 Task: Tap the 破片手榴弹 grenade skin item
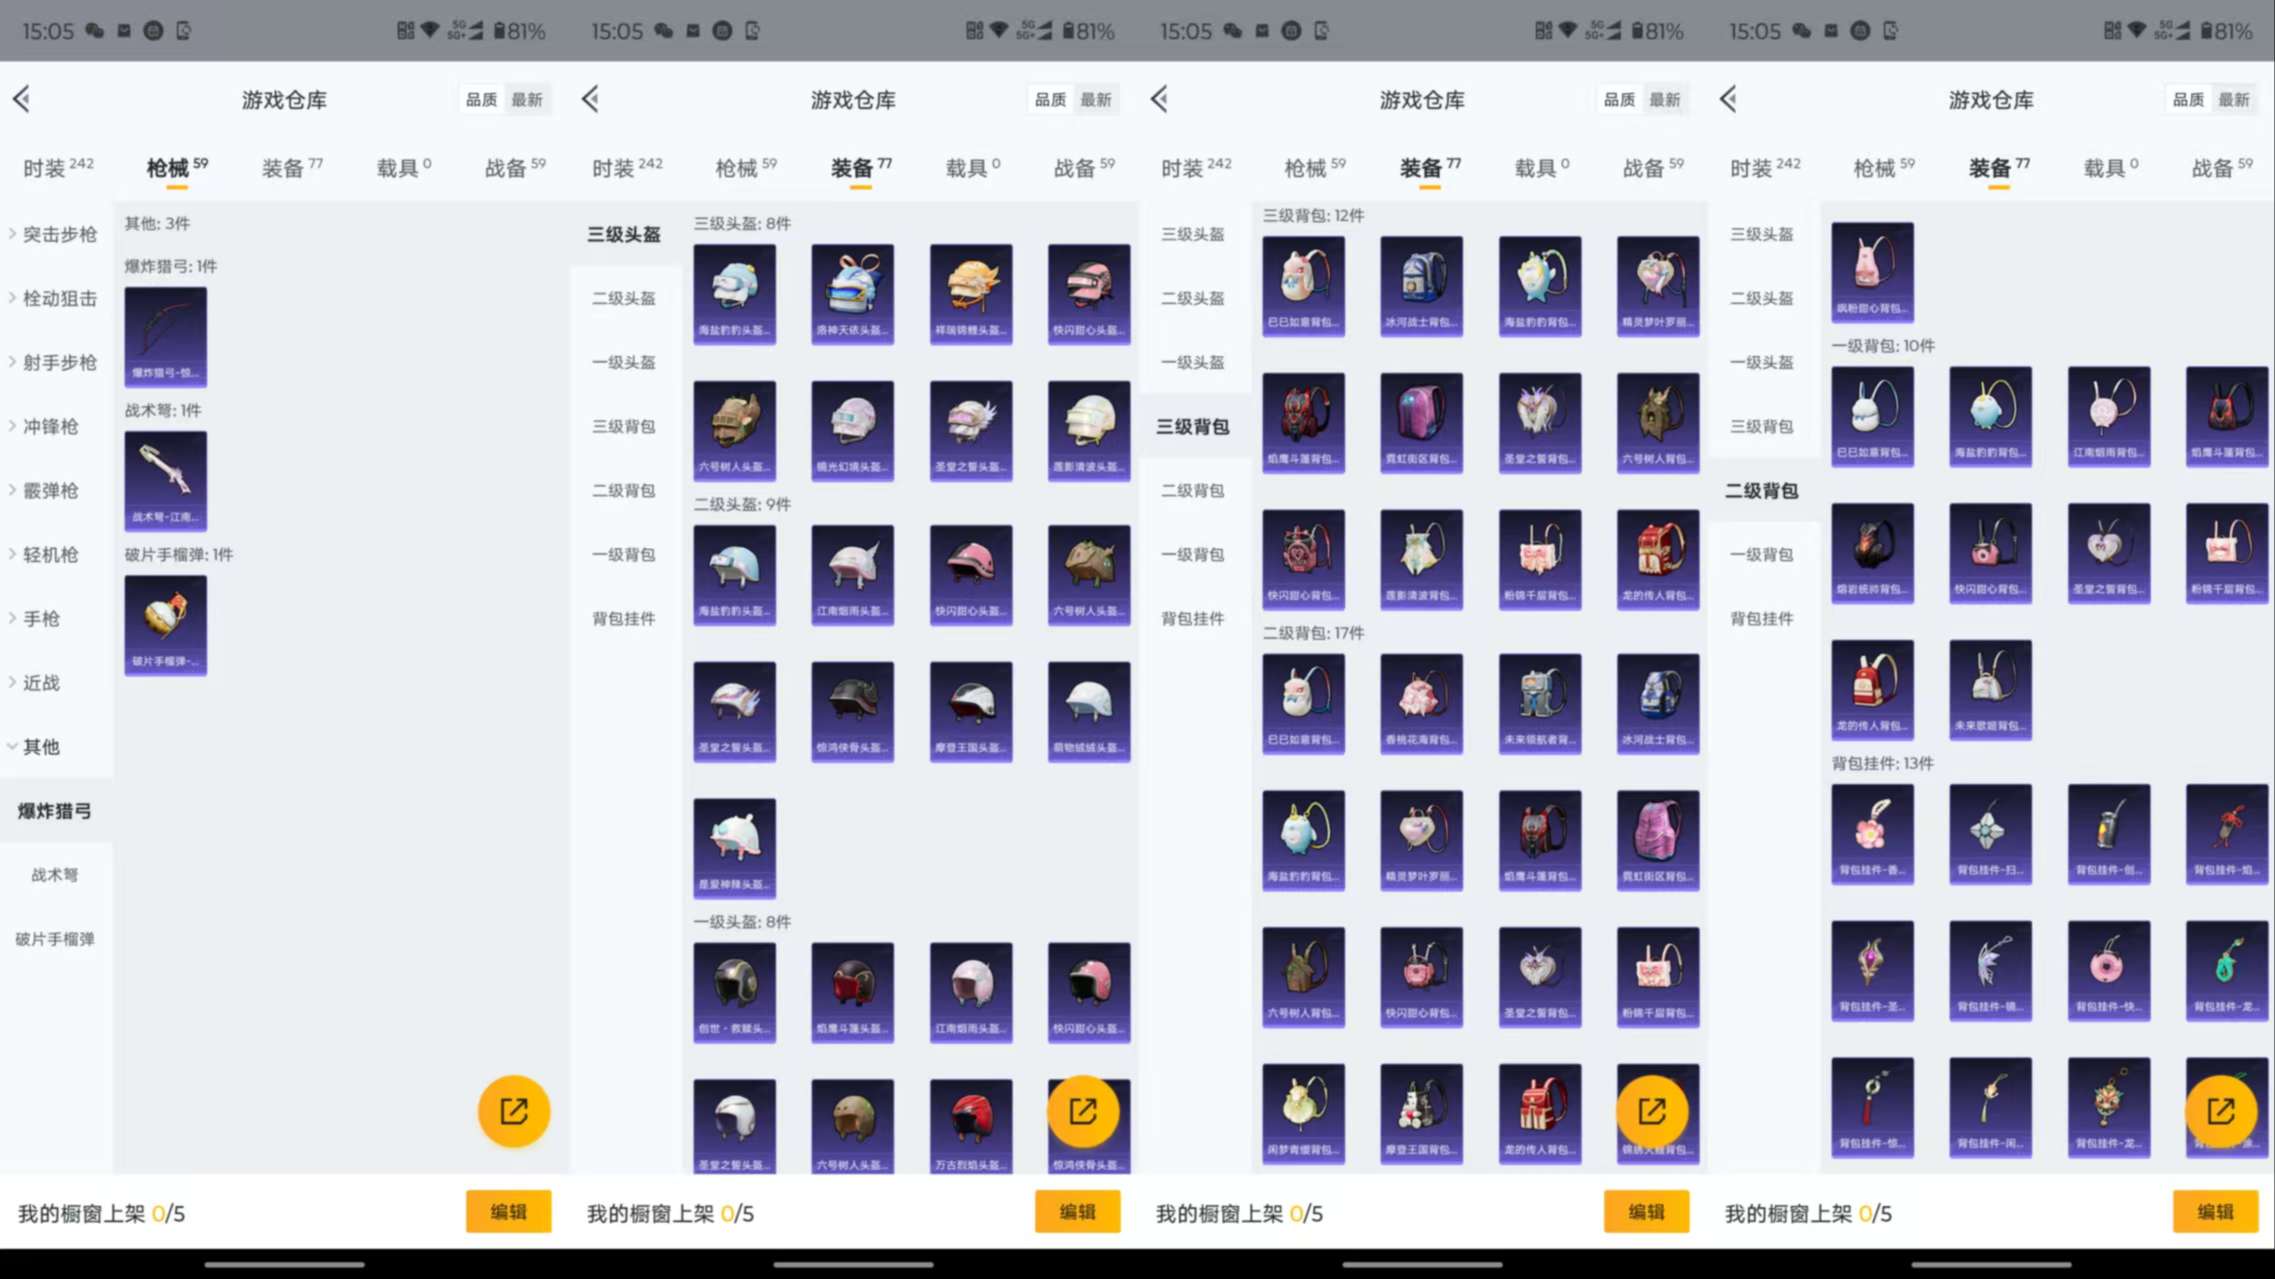165,624
